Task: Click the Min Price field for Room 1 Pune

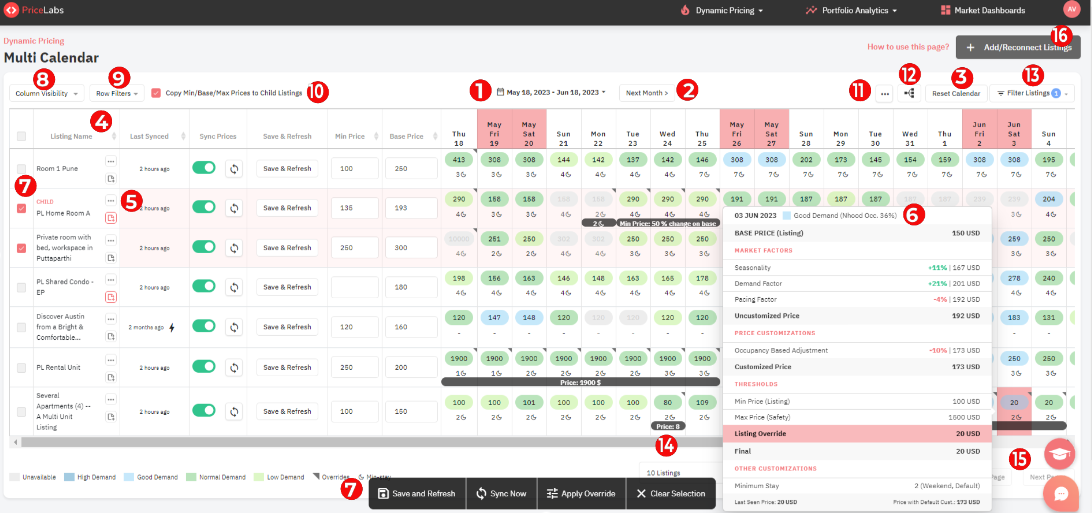Action: (354, 168)
